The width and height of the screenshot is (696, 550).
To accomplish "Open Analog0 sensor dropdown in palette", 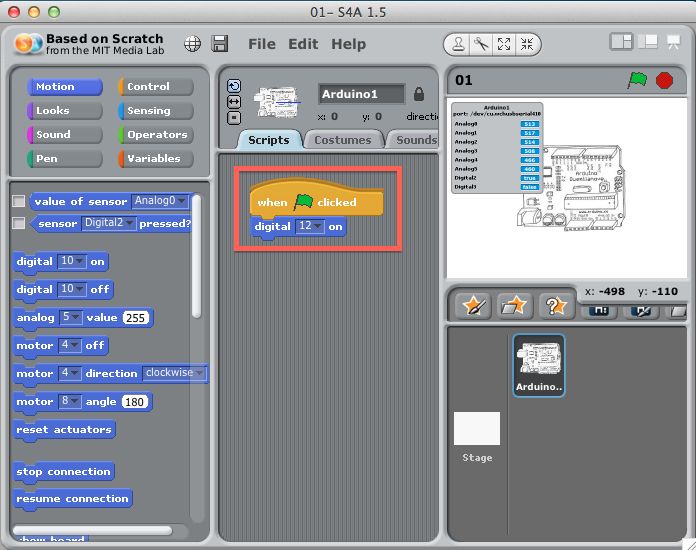I will 160,201.
